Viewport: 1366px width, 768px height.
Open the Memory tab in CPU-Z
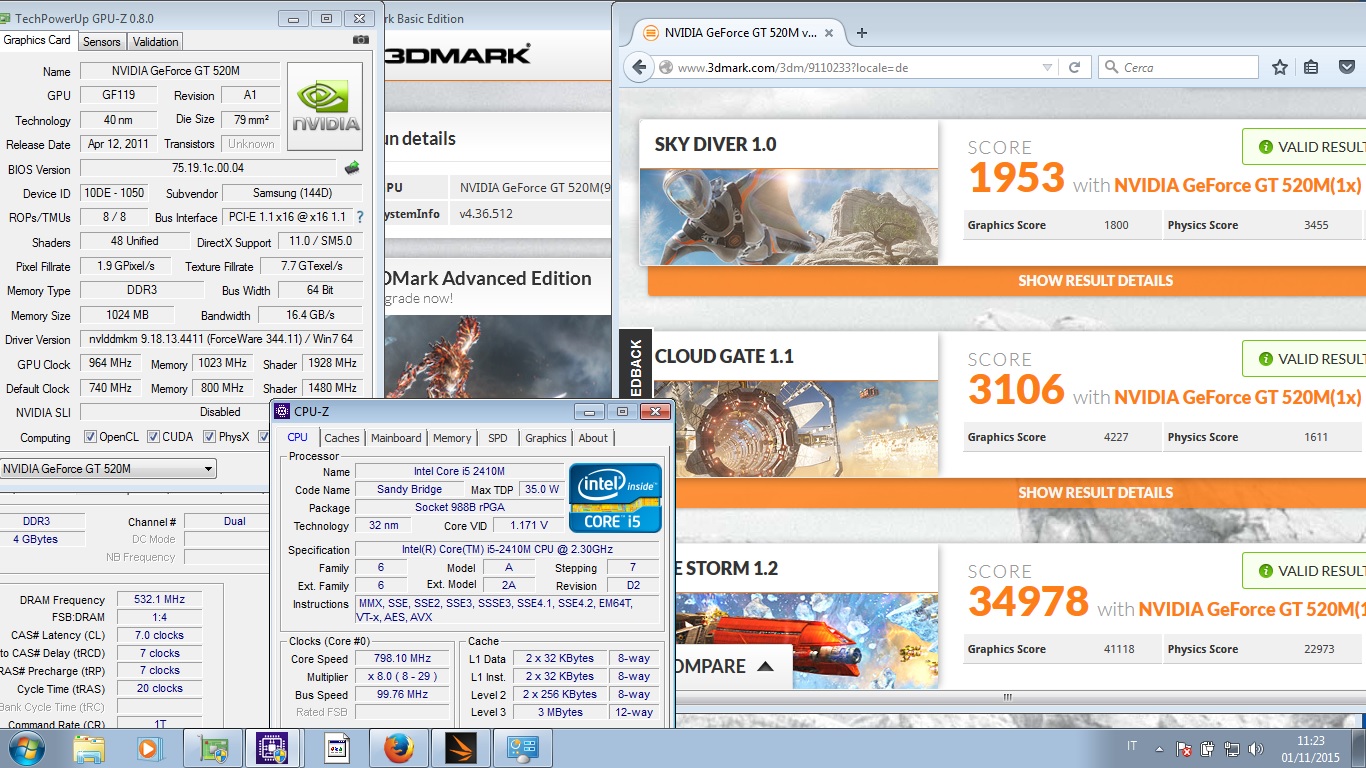click(452, 438)
